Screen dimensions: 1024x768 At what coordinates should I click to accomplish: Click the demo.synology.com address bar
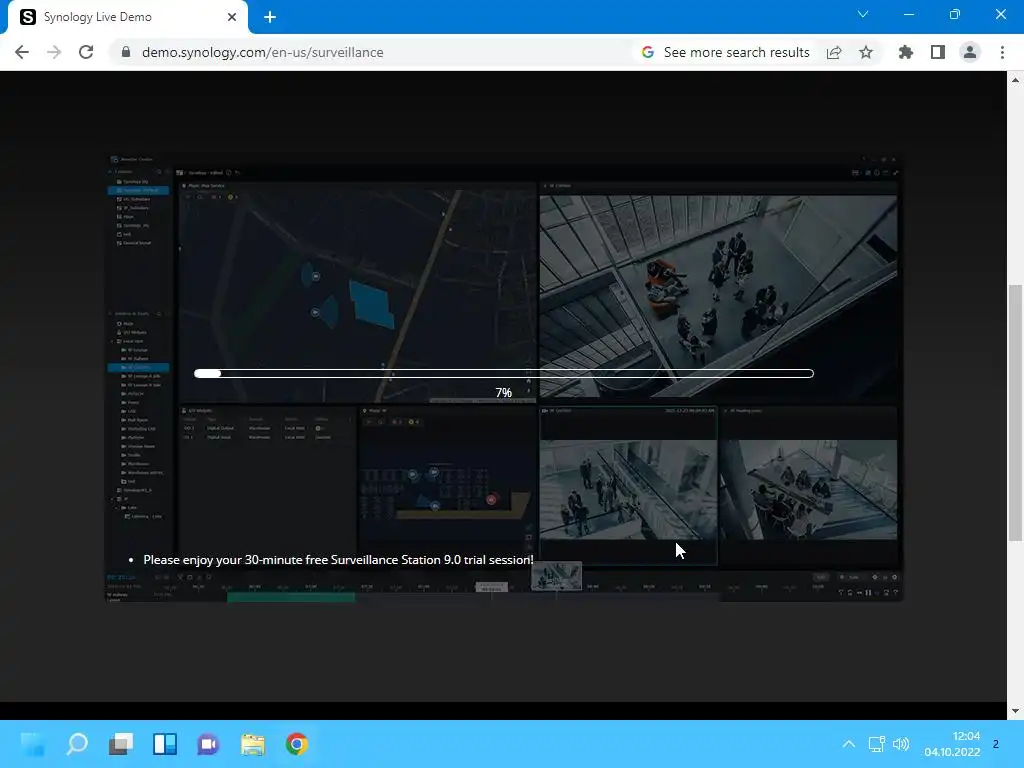pyautogui.click(x=263, y=52)
